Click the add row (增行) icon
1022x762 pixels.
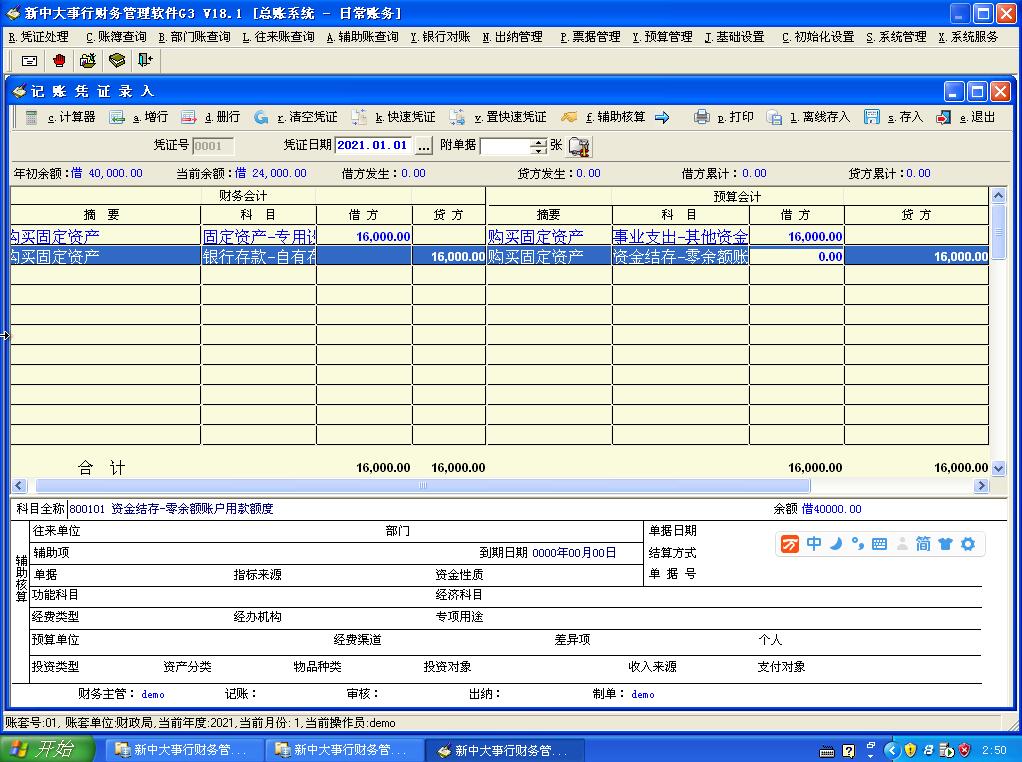pyautogui.click(x=117, y=117)
